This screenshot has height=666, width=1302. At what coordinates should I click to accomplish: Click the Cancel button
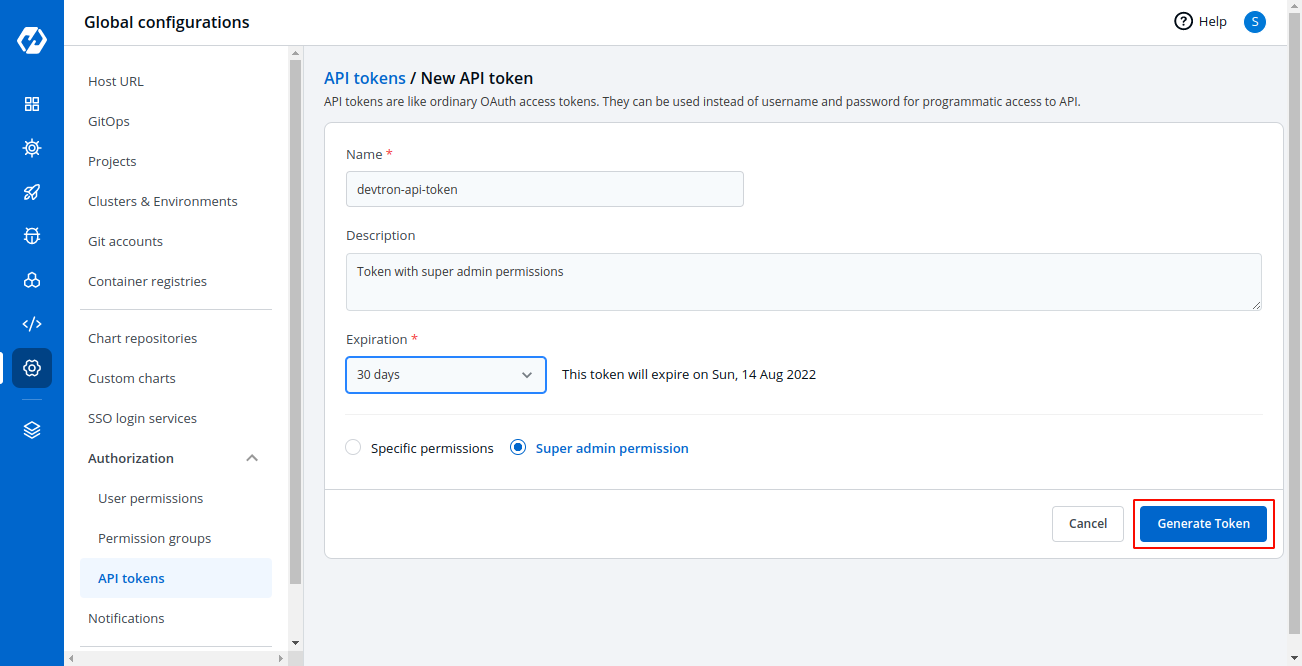[x=1088, y=524]
